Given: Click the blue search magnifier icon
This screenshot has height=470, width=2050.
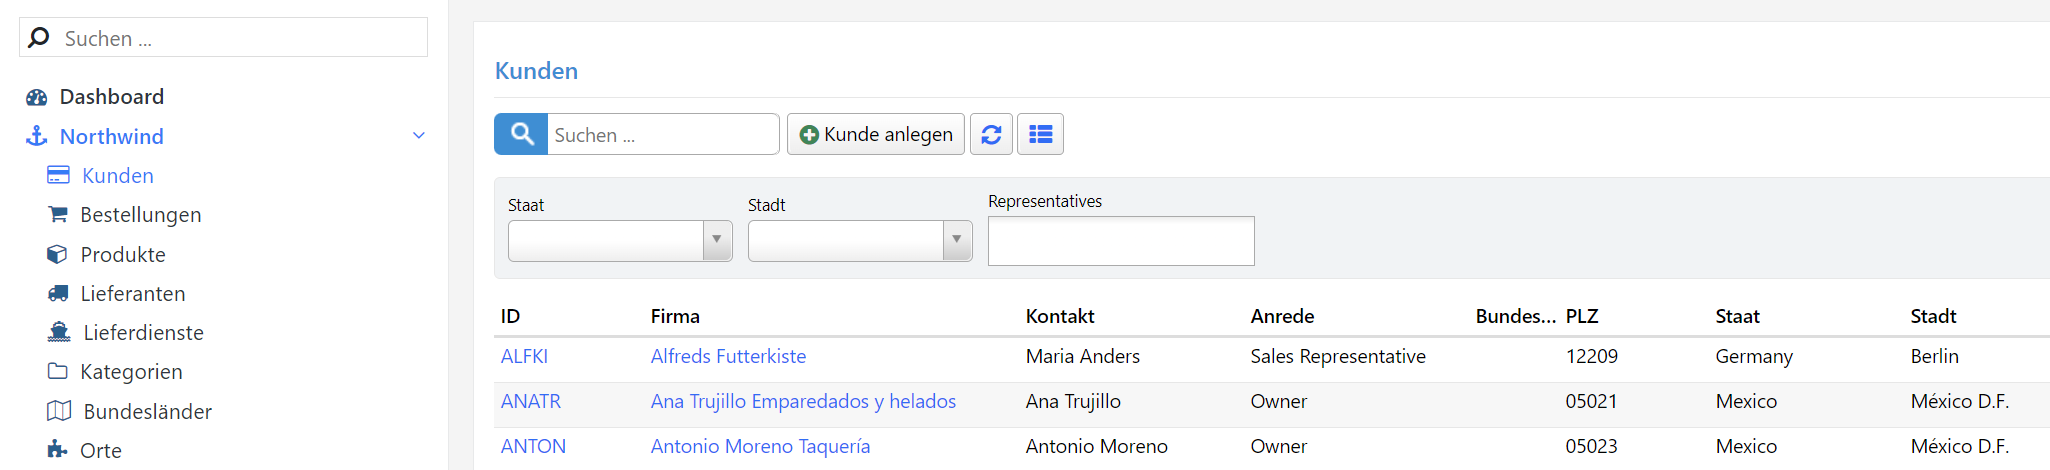Looking at the screenshot, I should point(521,134).
